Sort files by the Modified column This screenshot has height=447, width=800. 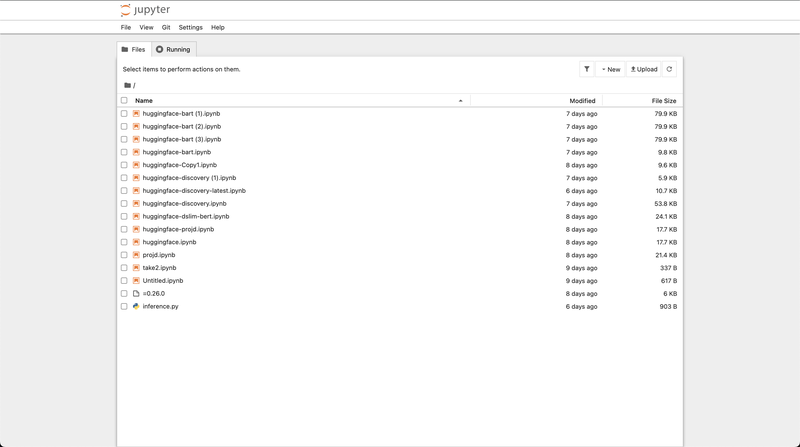coord(582,101)
